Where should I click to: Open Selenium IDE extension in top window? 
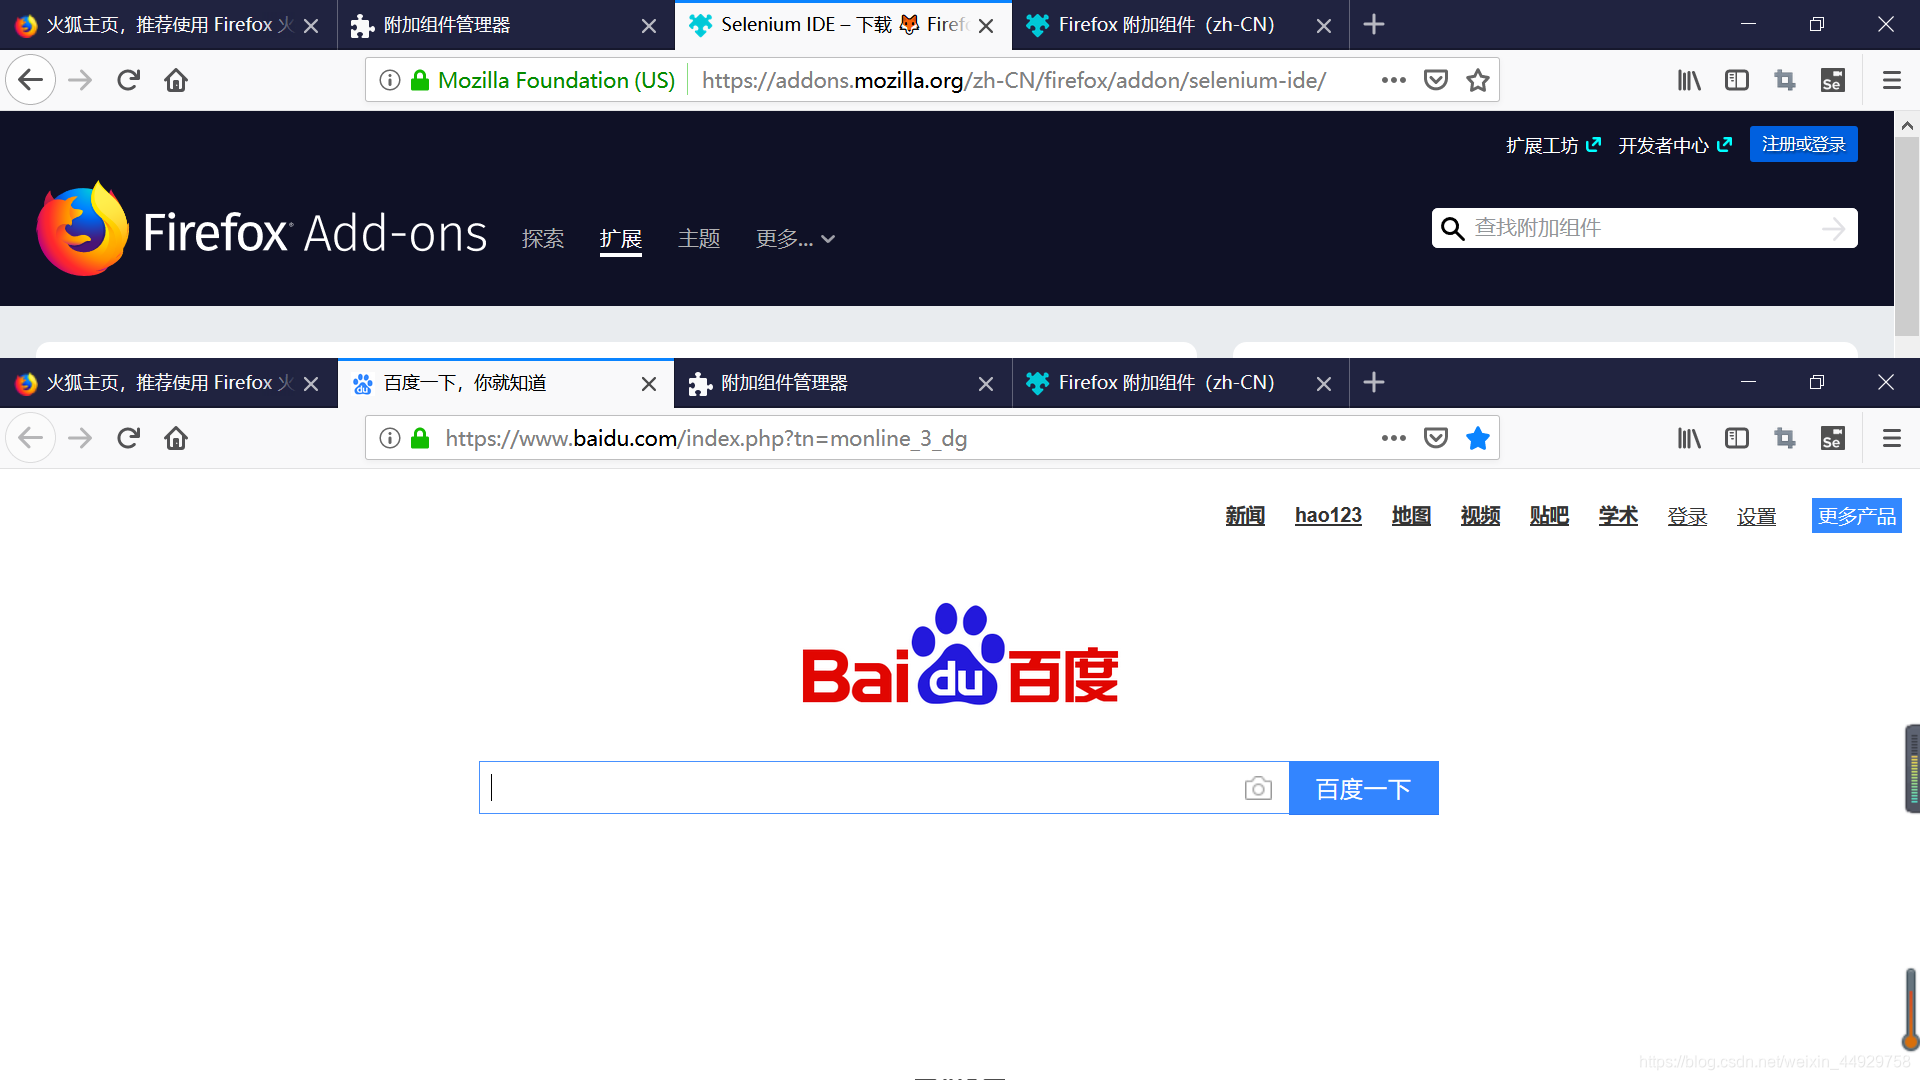(x=1833, y=80)
